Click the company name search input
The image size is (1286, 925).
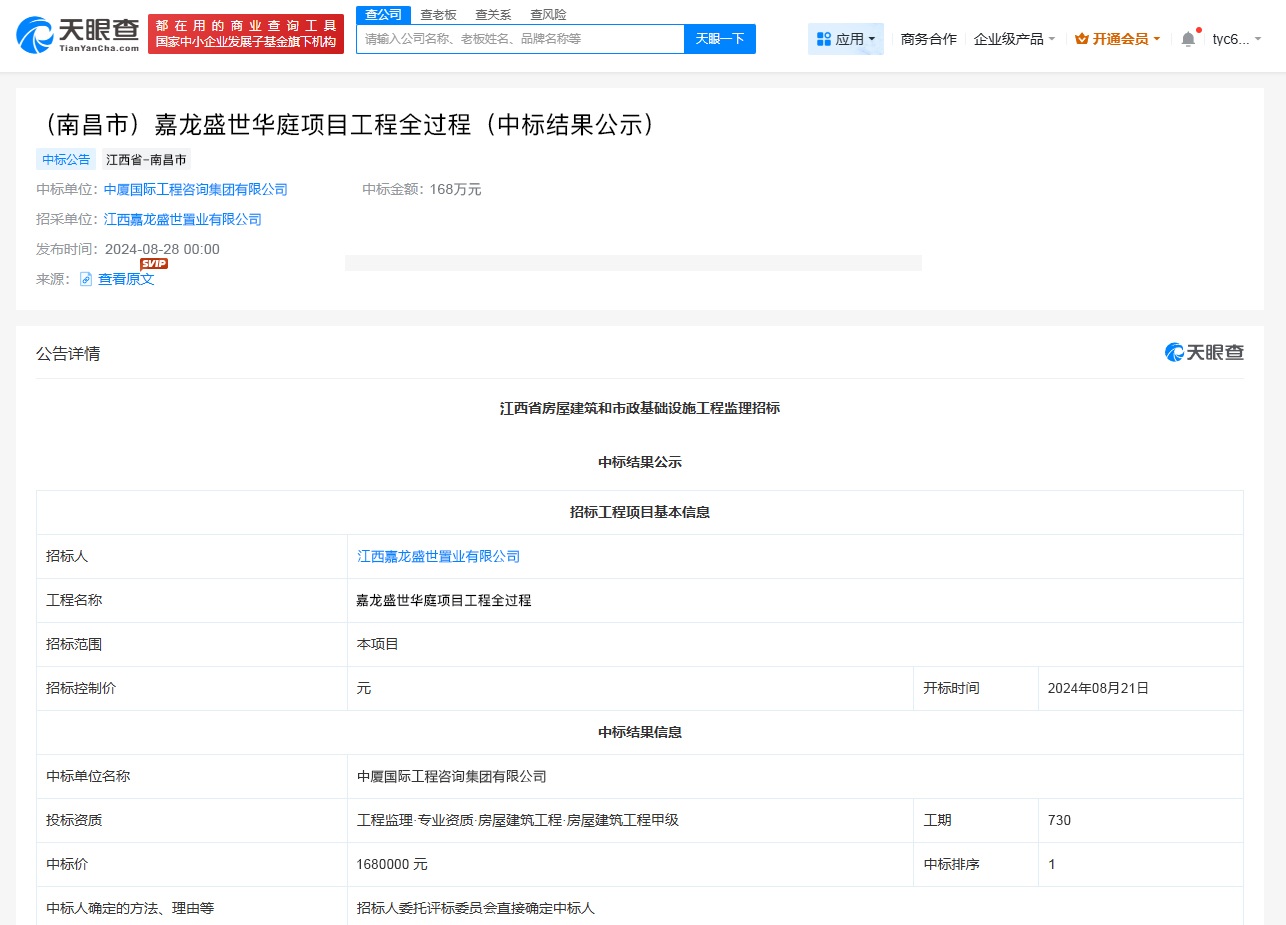coord(520,39)
